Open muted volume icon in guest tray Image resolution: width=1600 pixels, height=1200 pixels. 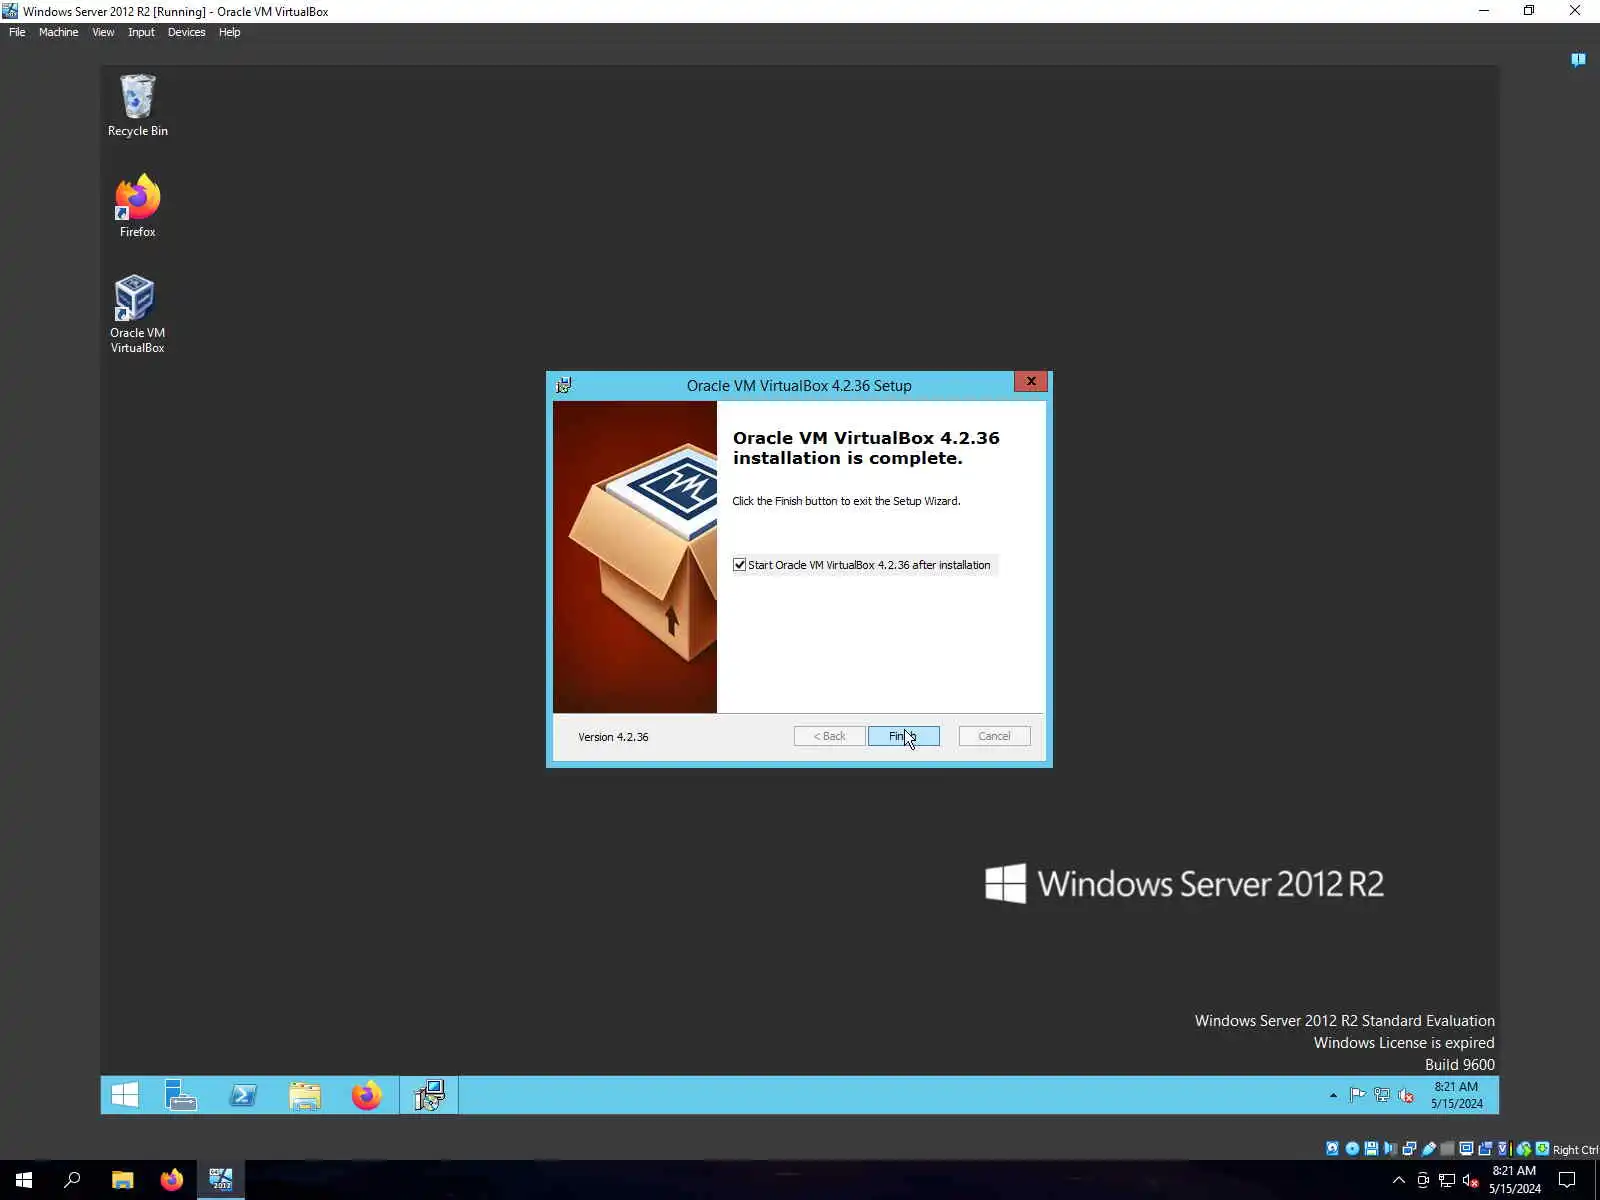click(x=1406, y=1095)
